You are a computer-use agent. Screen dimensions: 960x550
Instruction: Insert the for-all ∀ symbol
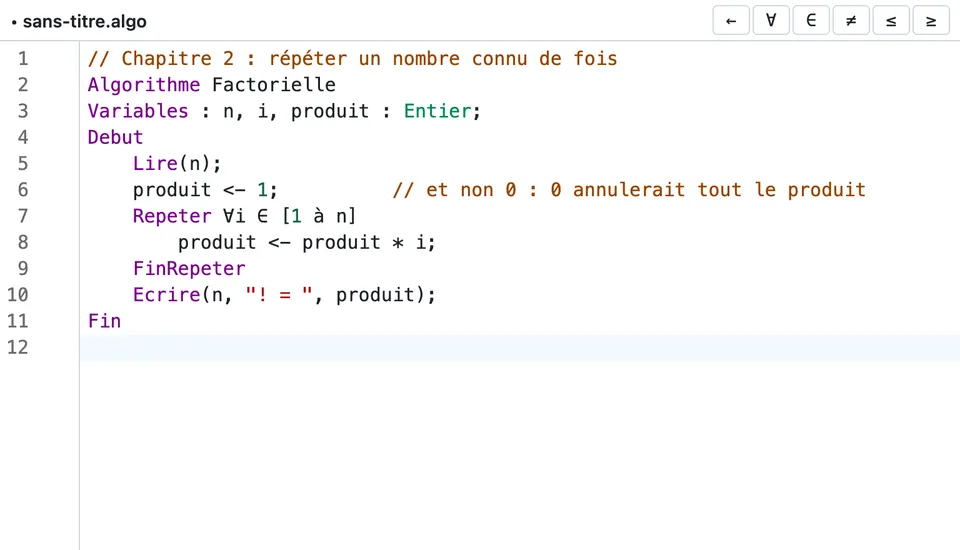tap(771, 21)
